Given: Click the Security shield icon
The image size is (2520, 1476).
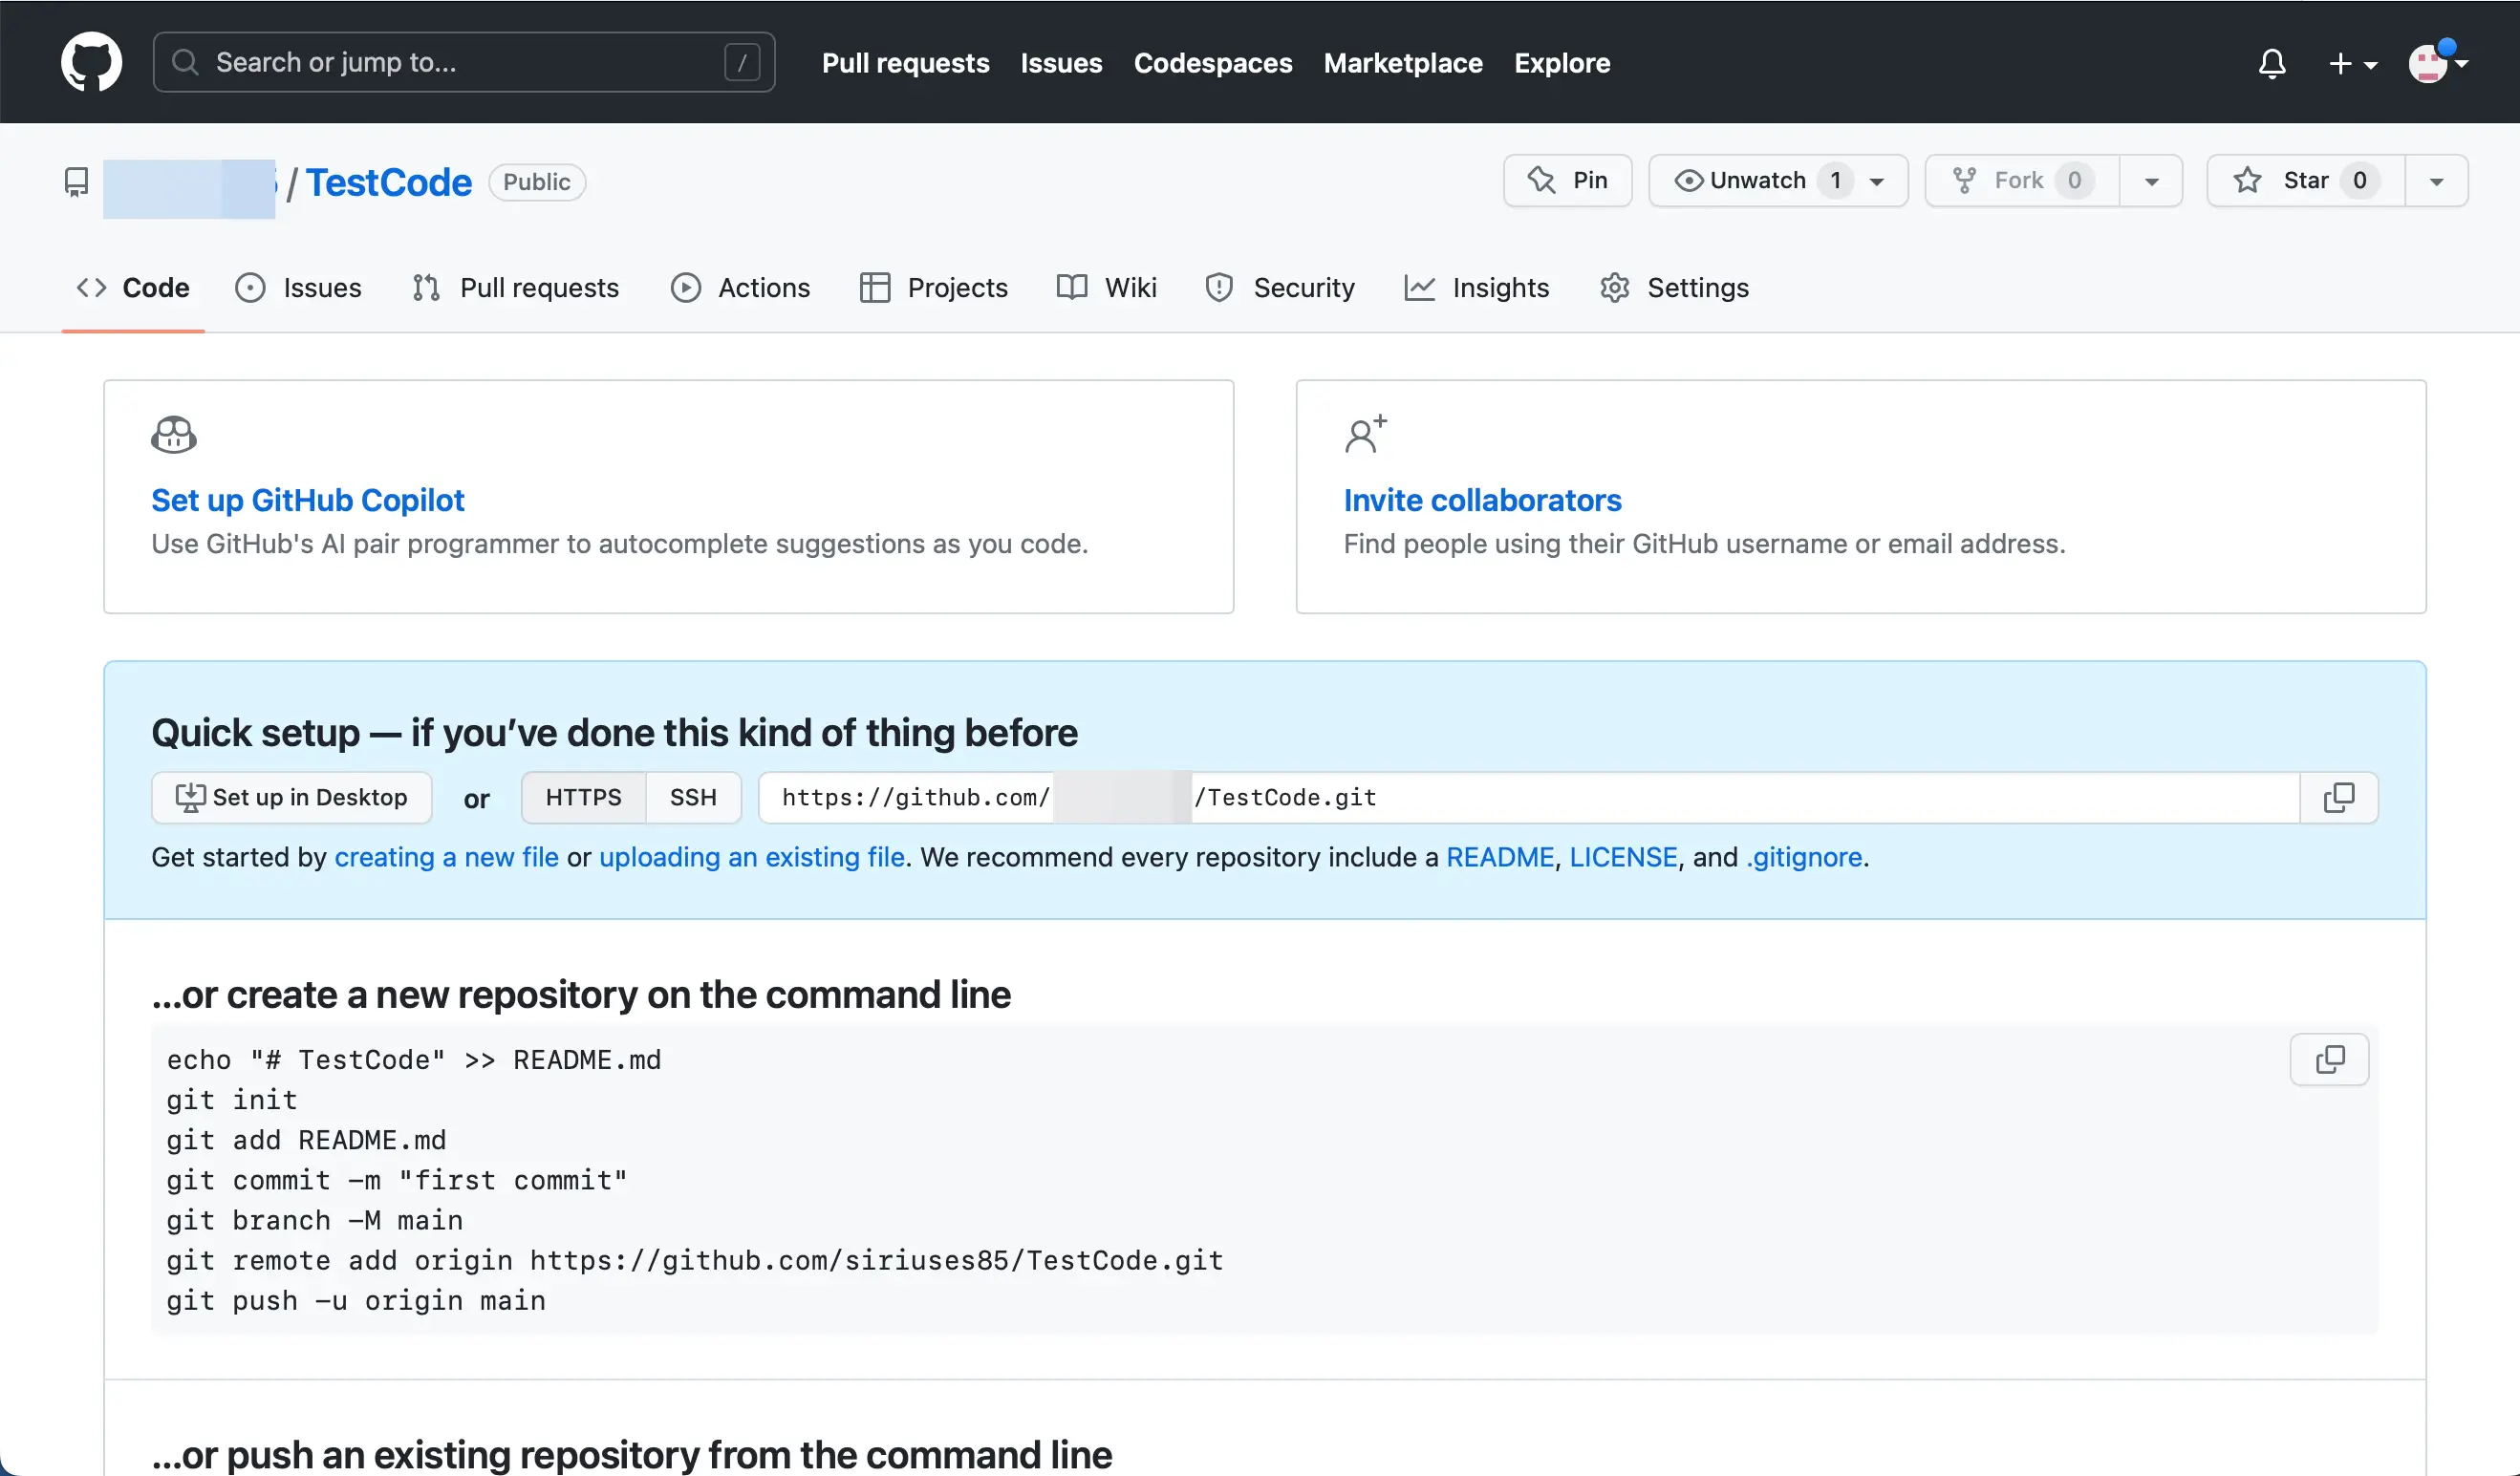Looking at the screenshot, I should pyautogui.click(x=1219, y=287).
